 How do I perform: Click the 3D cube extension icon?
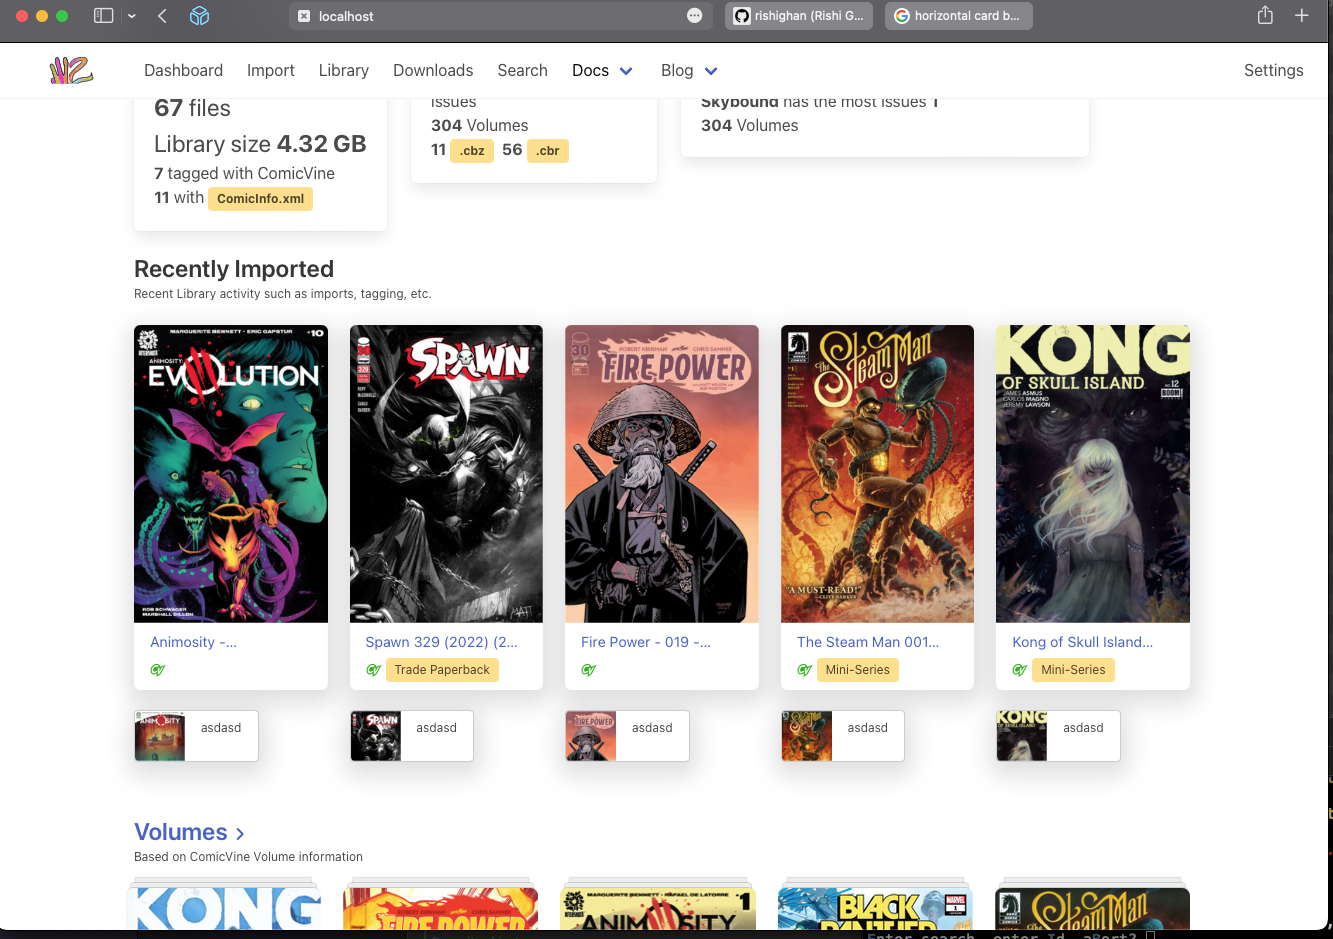pyautogui.click(x=199, y=16)
